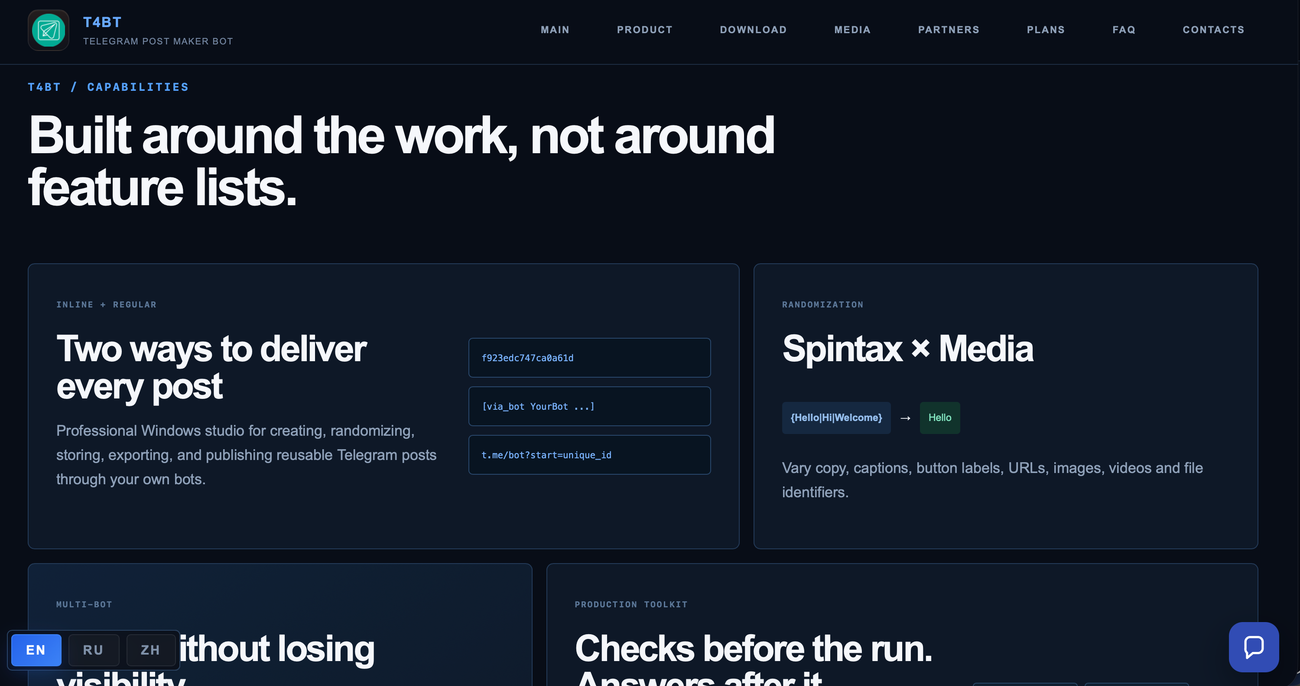Open the PARTNERS nav item
The image size is (1300, 686).
click(949, 30)
